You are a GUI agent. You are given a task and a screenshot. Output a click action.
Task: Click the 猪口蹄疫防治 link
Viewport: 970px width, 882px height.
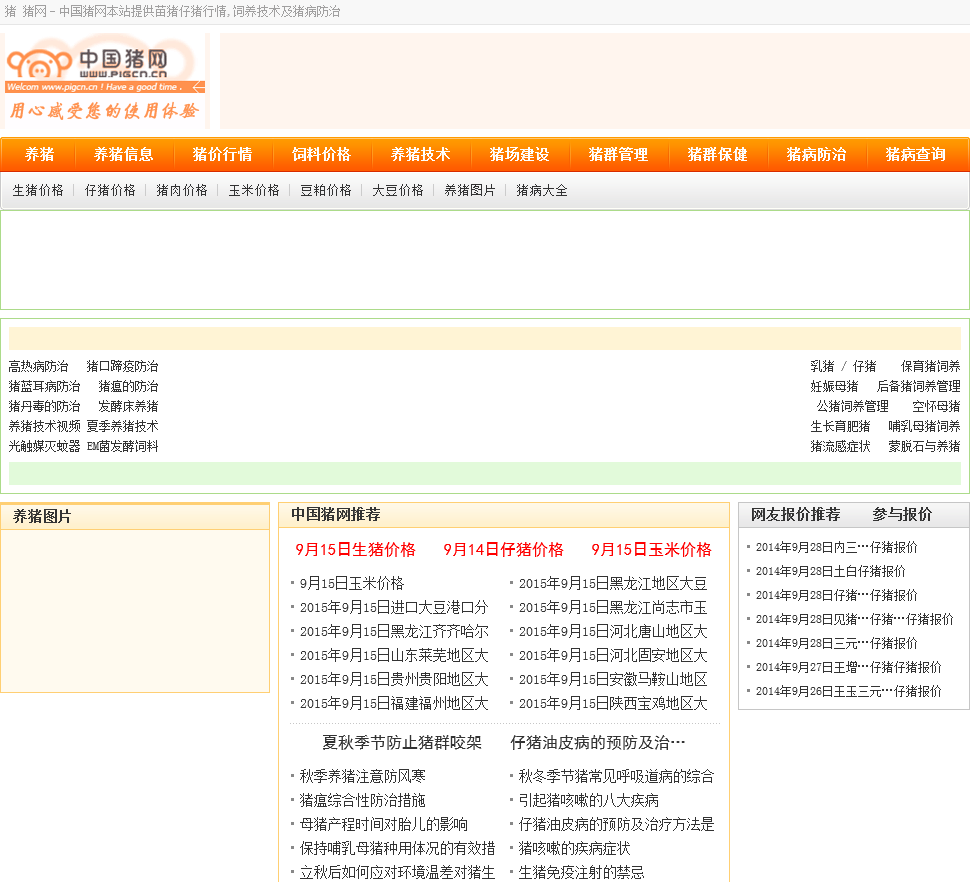pyautogui.click(x=122, y=367)
